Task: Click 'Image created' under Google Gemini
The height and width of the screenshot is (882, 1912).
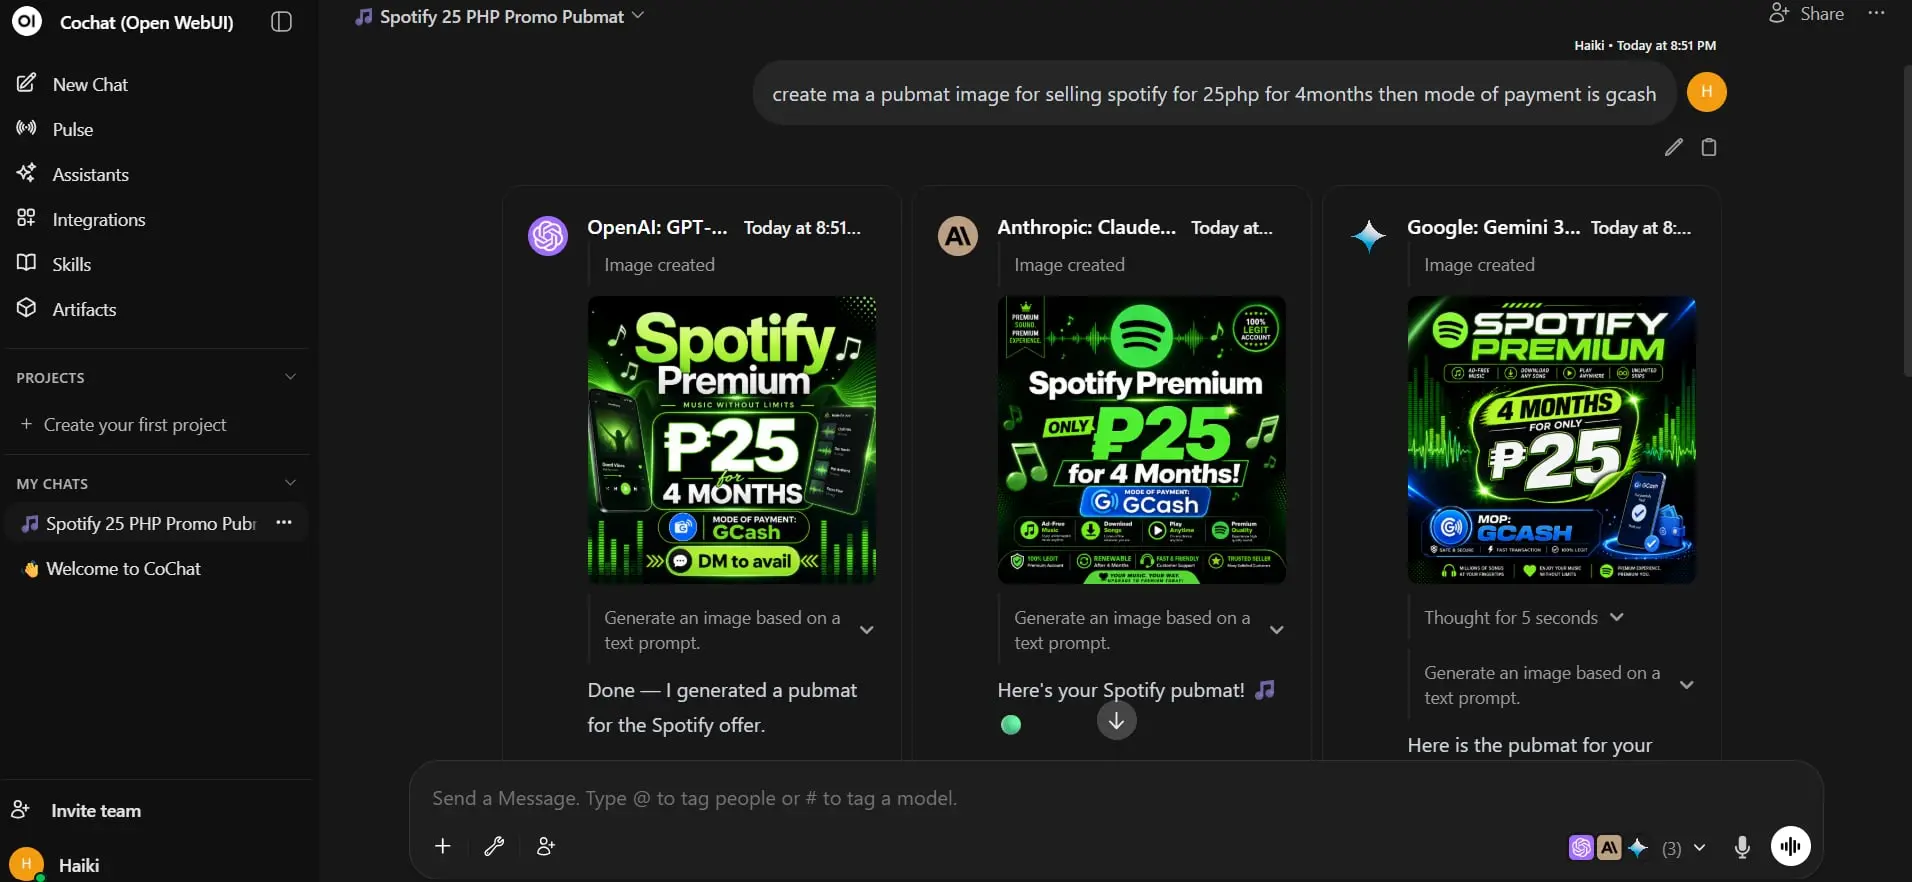Action: coord(1479,265)
